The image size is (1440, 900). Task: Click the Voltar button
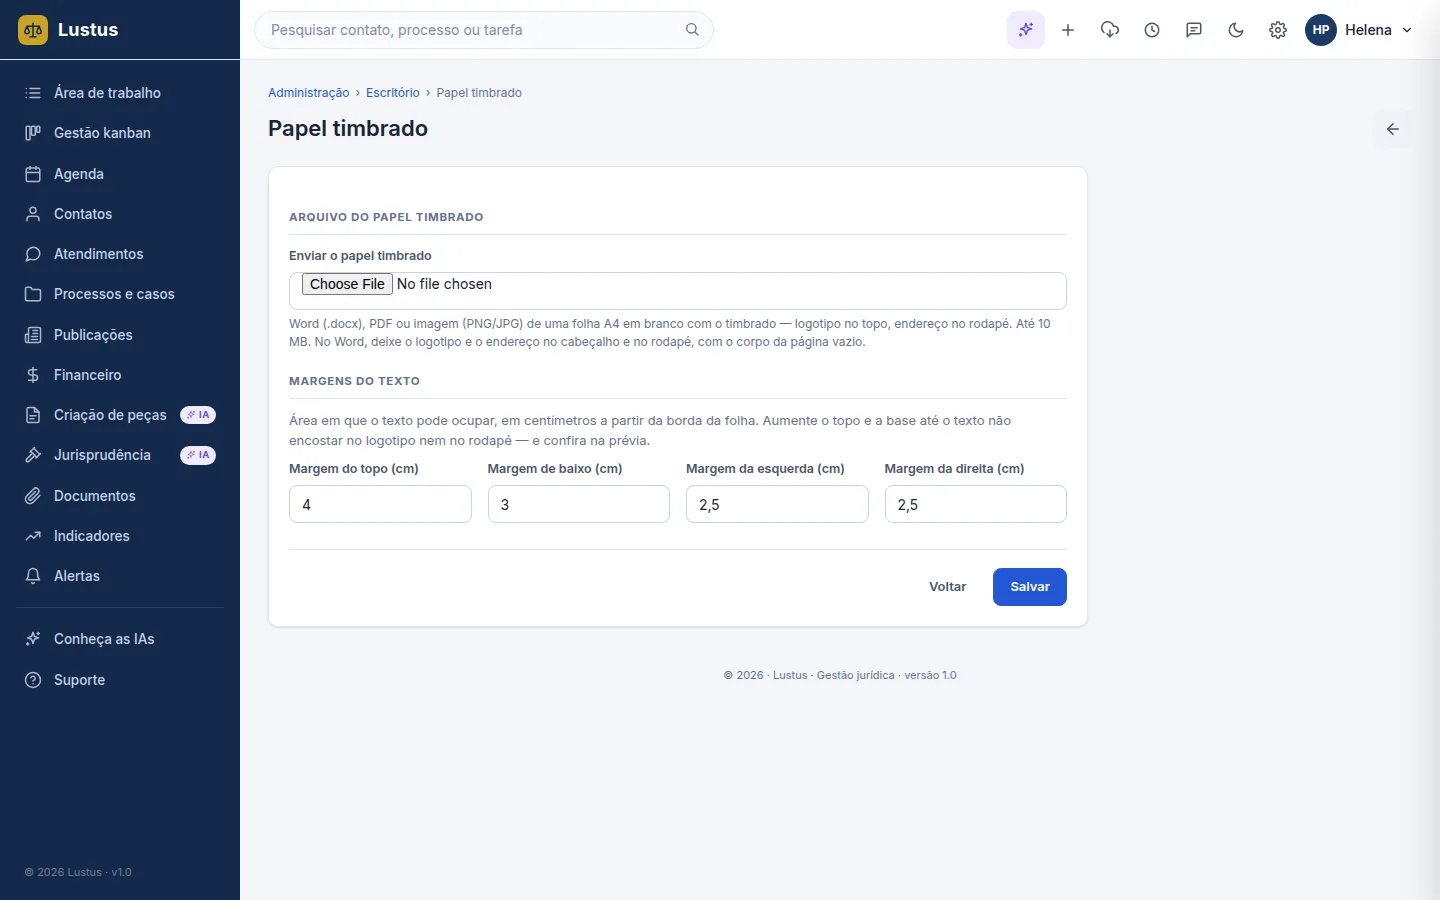click(947, 587)
